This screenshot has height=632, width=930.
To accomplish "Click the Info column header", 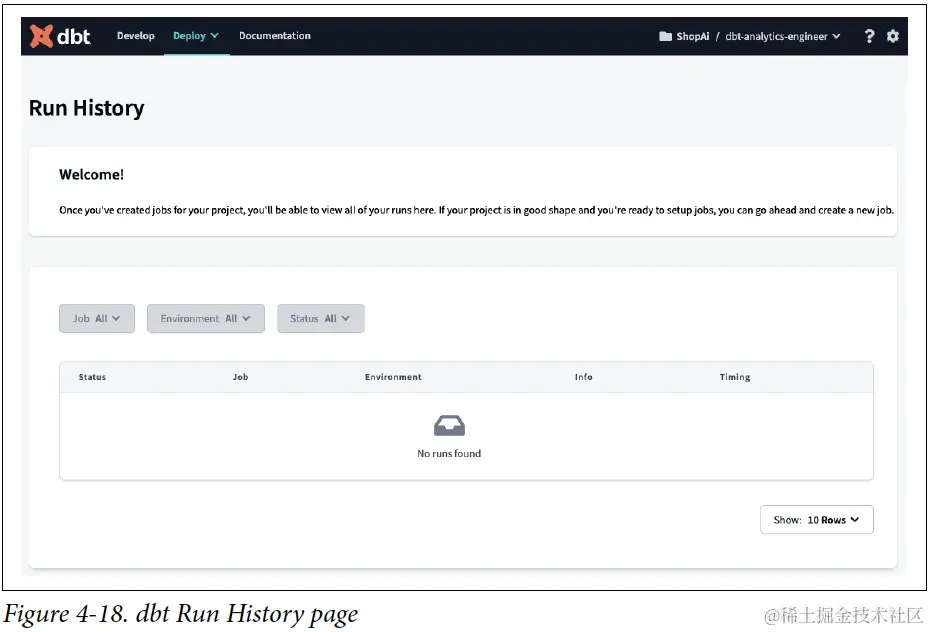I will click(x=584, y=377).
